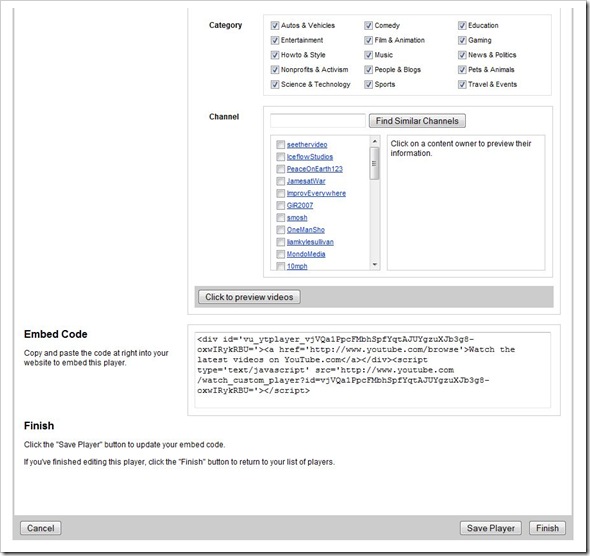The width and height of the screenshot is (590, 556).
Task: Open the GiR2007 channel link
Action: 300,205
